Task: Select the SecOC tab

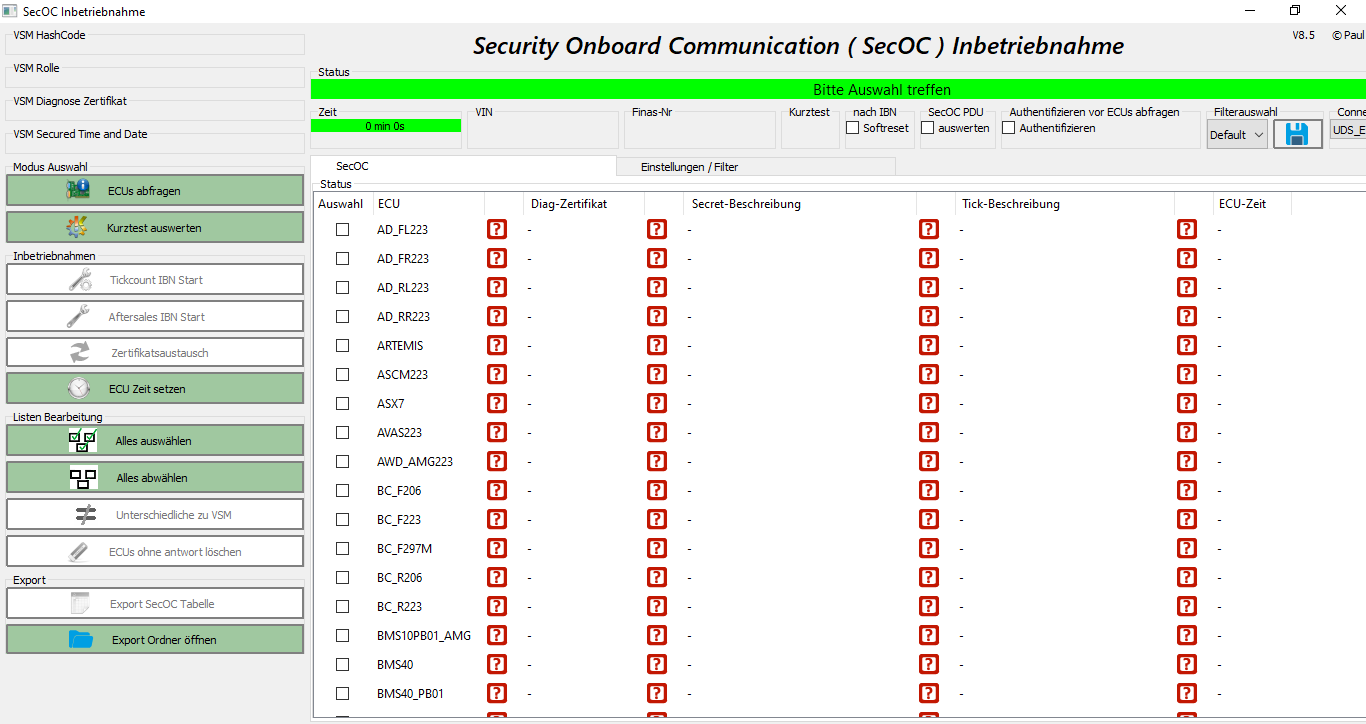Action: point(352,166)
